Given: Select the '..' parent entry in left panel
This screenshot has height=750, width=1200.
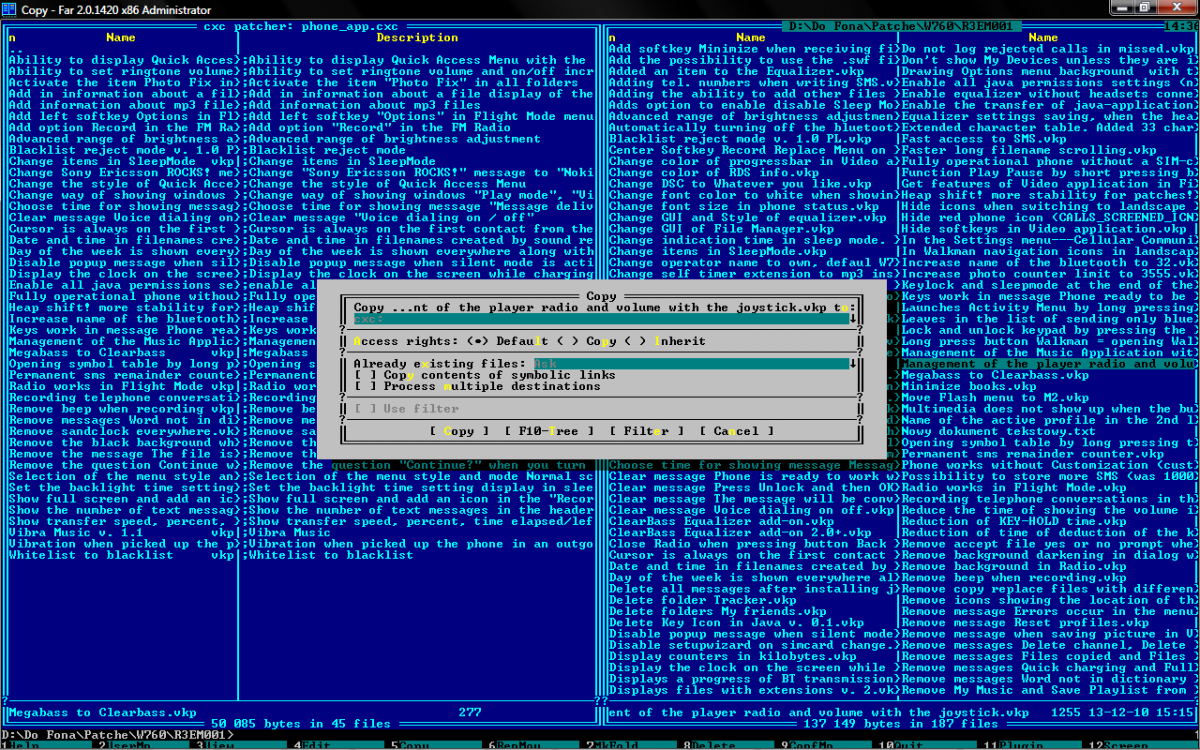Looking at the screenshot, I should click(x=121, y=49).
